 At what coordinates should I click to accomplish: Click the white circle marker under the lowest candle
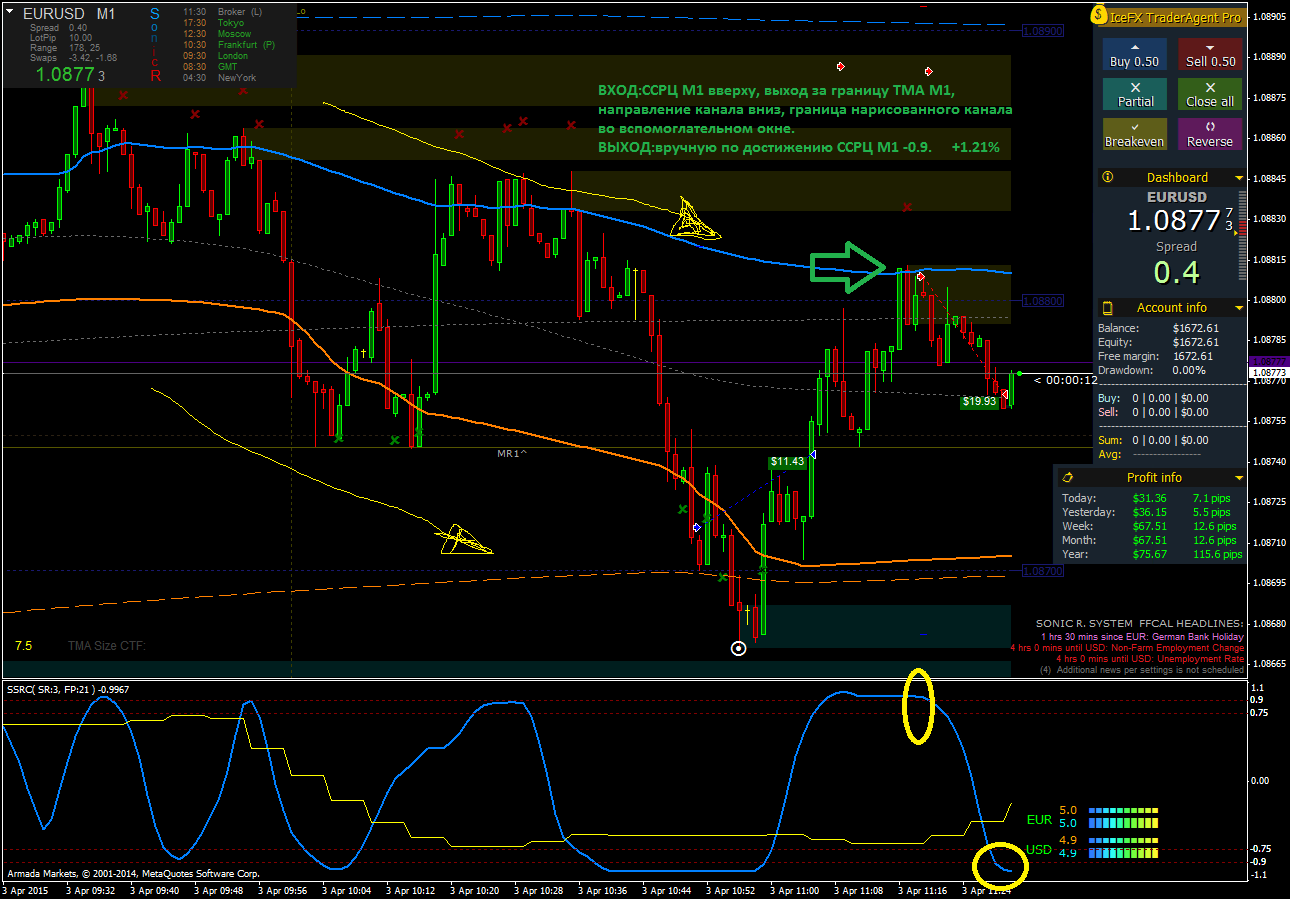click(739, 648)
